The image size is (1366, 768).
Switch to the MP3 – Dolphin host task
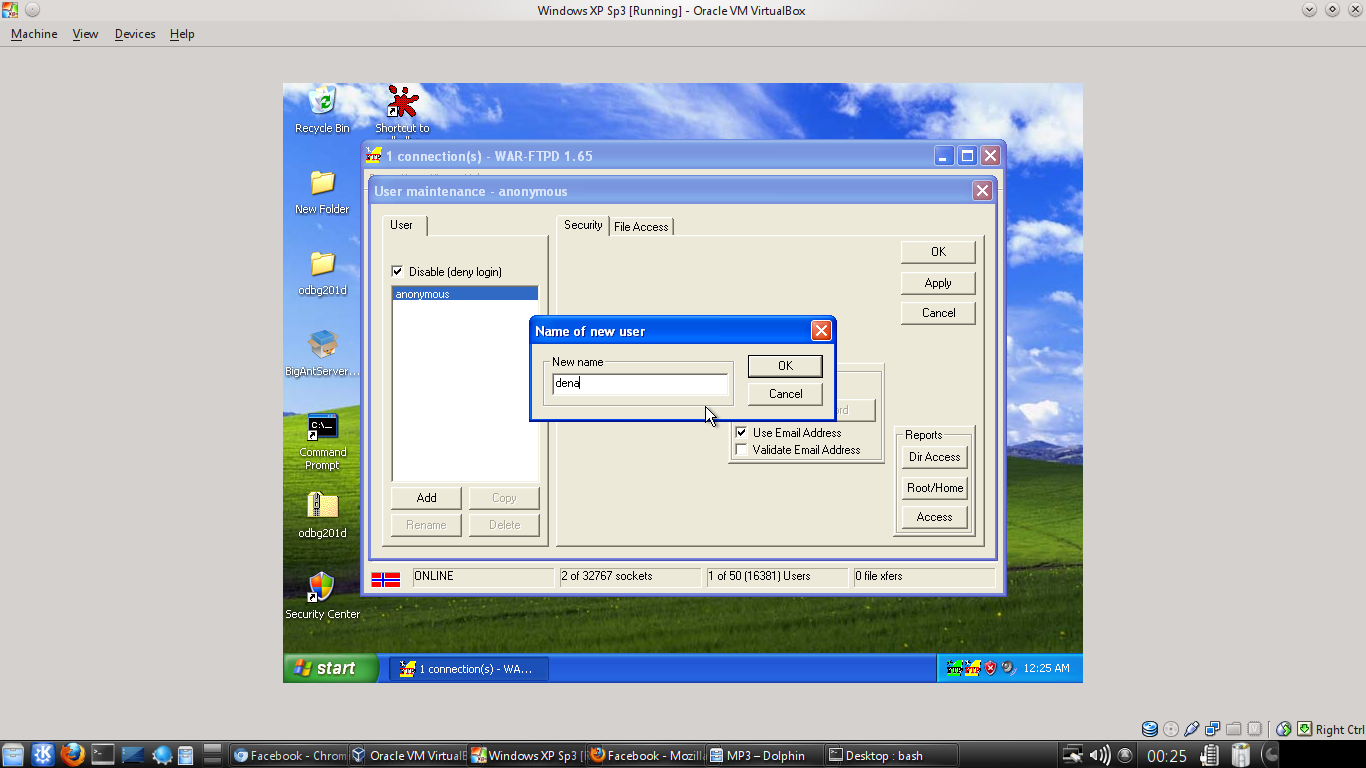765,755
